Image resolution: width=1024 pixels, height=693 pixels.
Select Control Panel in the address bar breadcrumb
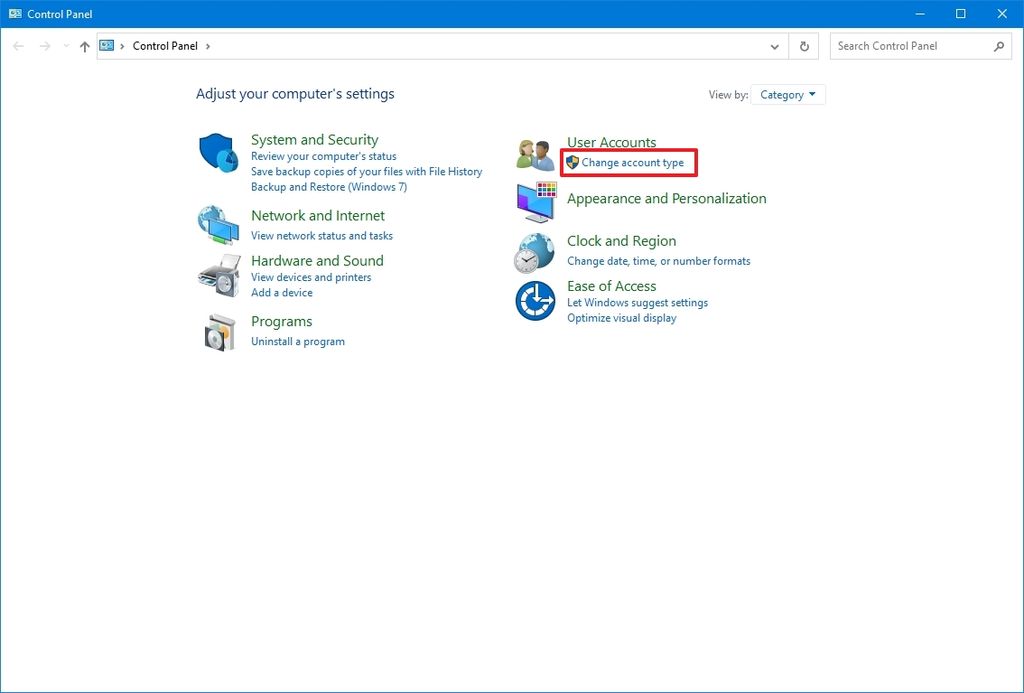coord(167,46)
